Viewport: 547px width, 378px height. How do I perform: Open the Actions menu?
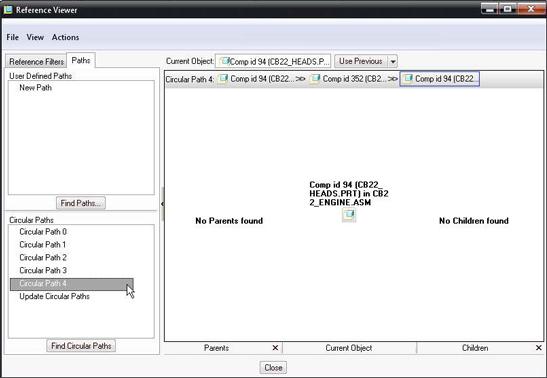[65, 37]
